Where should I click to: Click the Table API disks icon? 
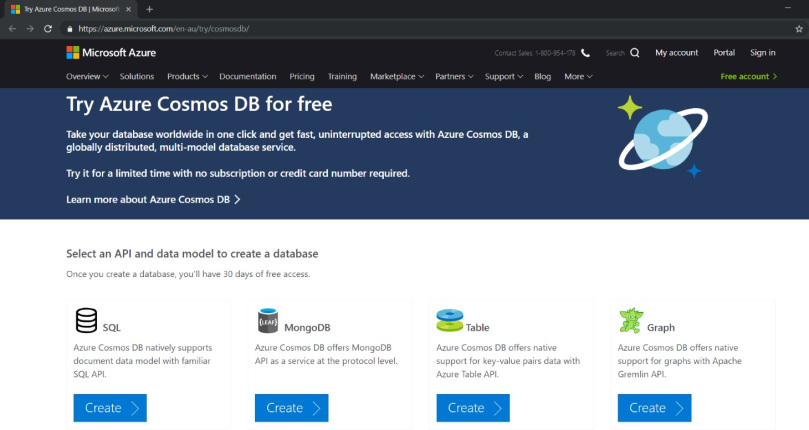[x=449, y=321]
